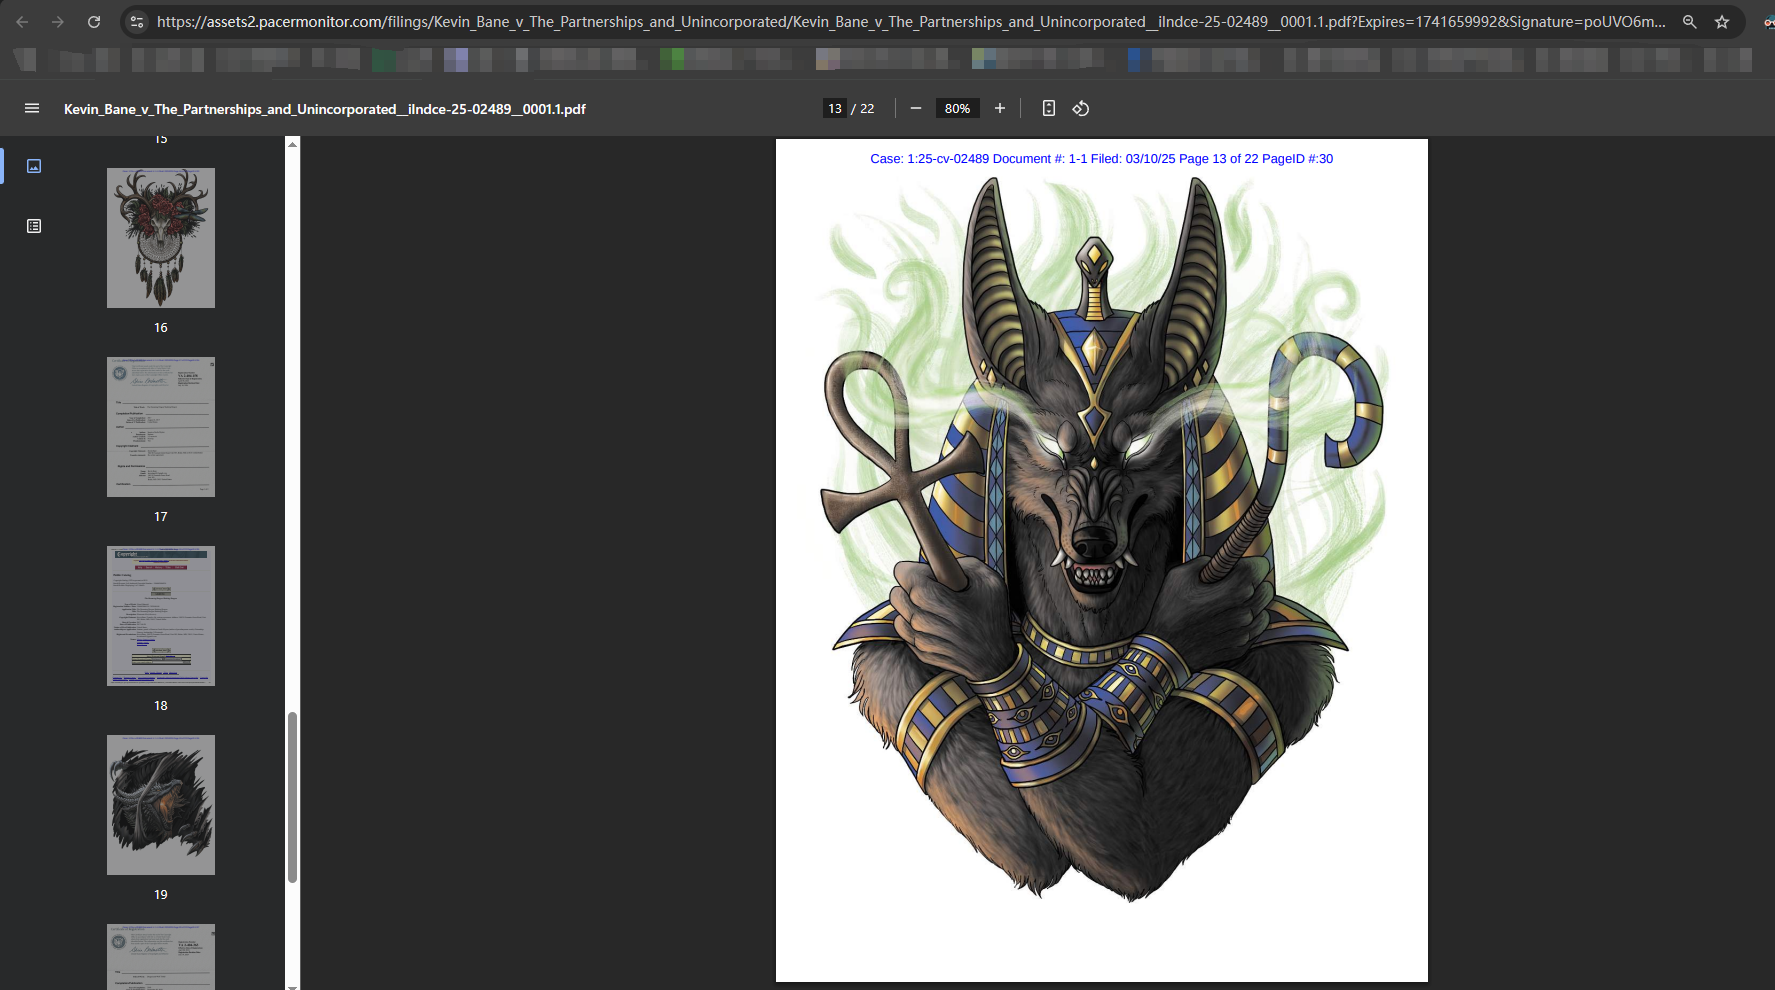Screen dimensions: 1775x990
Task: Toggle the PDF sidebar hamburger menu
Action: [32, 108]
